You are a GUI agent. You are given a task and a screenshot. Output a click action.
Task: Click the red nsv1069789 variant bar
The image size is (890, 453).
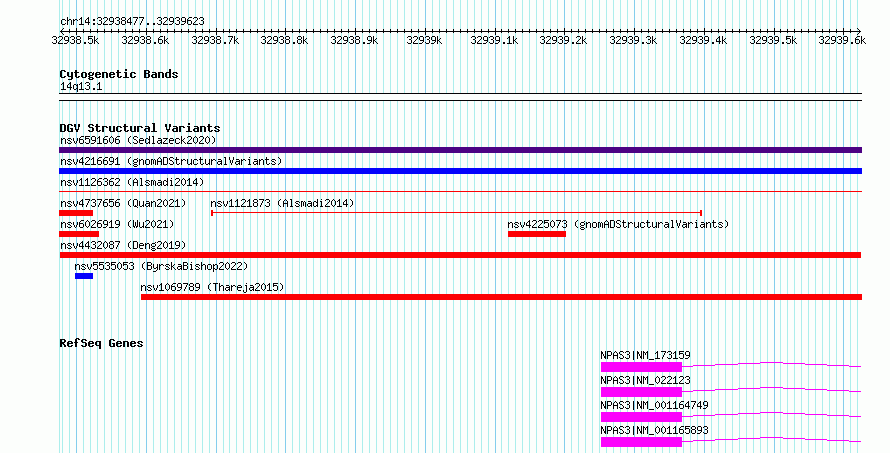(x=501, y=297)
